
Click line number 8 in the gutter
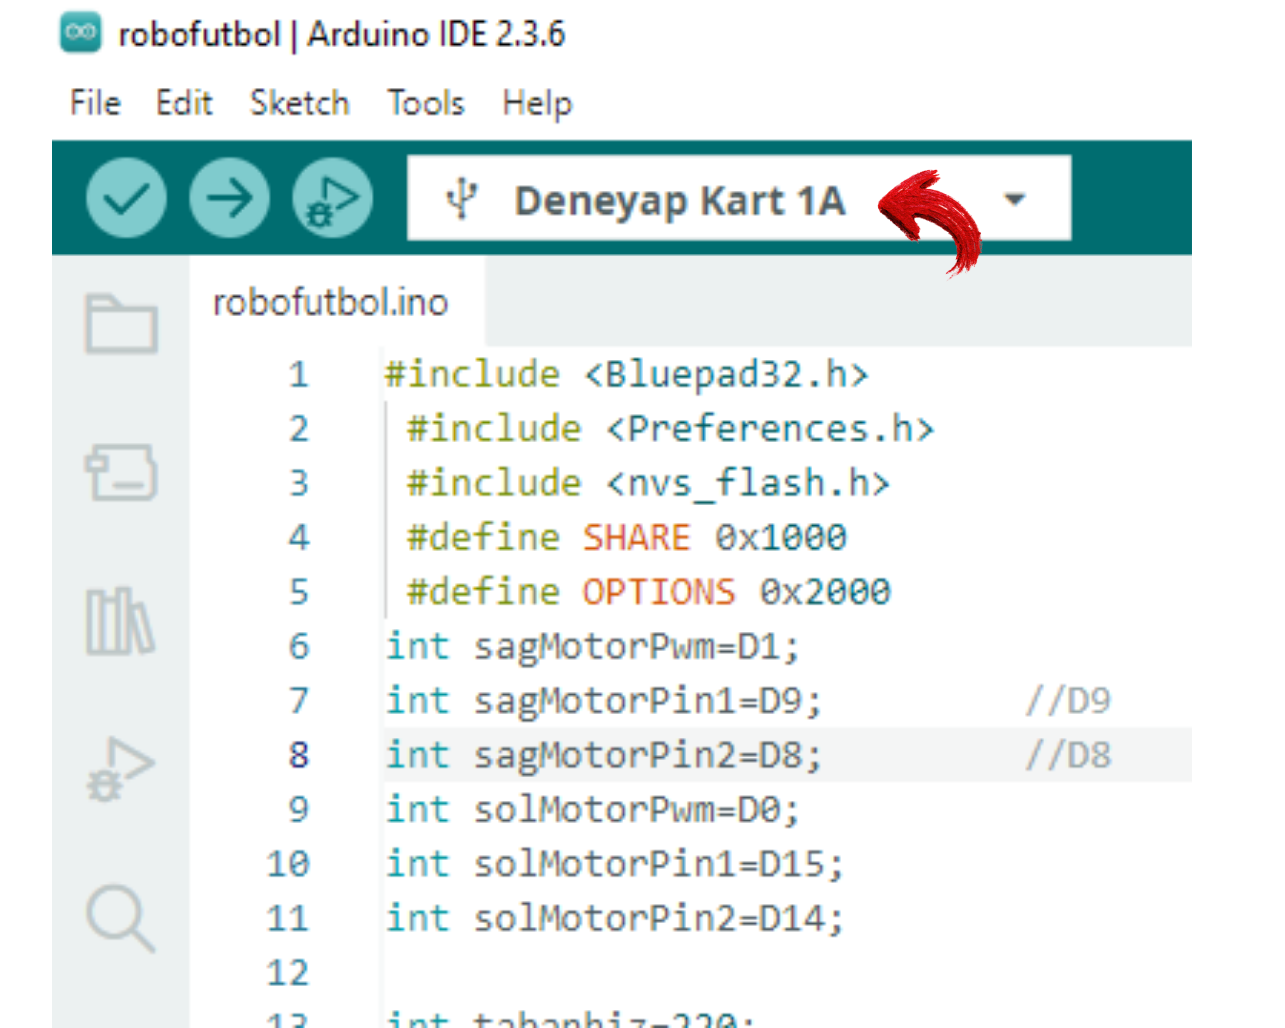pos(298,755)
